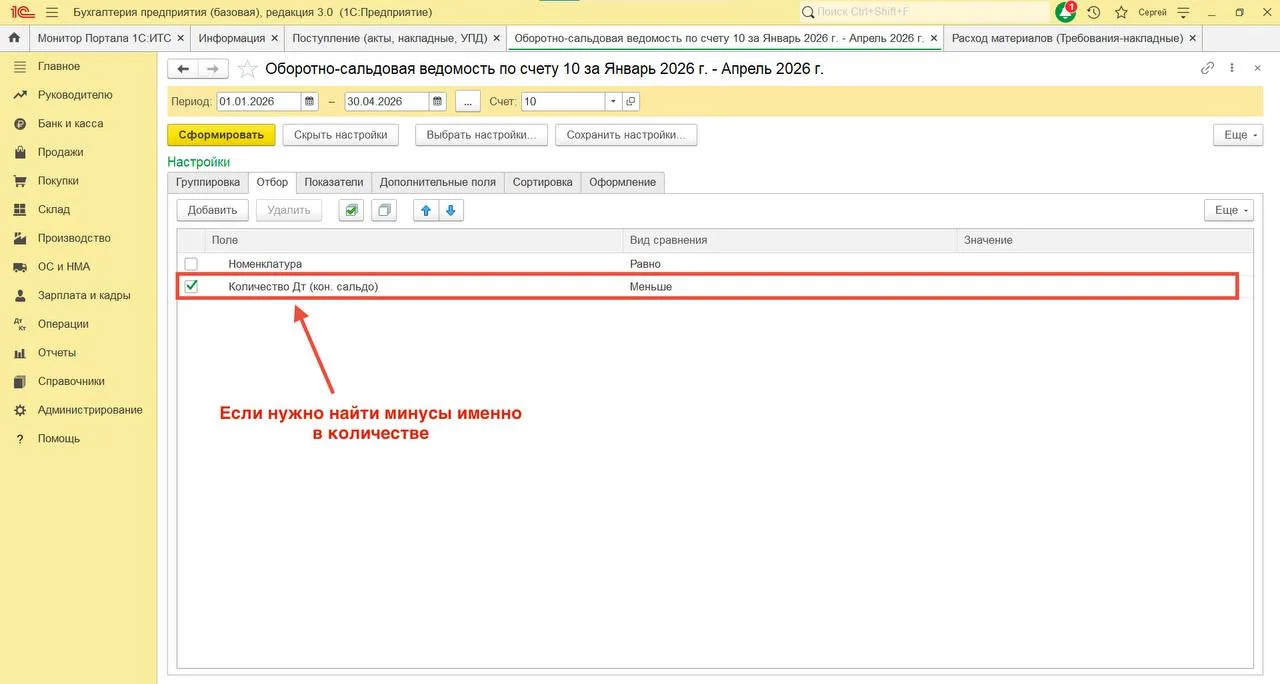Open the Оформление tab
Screen dimensions: 1280x684
[x=623, y=182]
